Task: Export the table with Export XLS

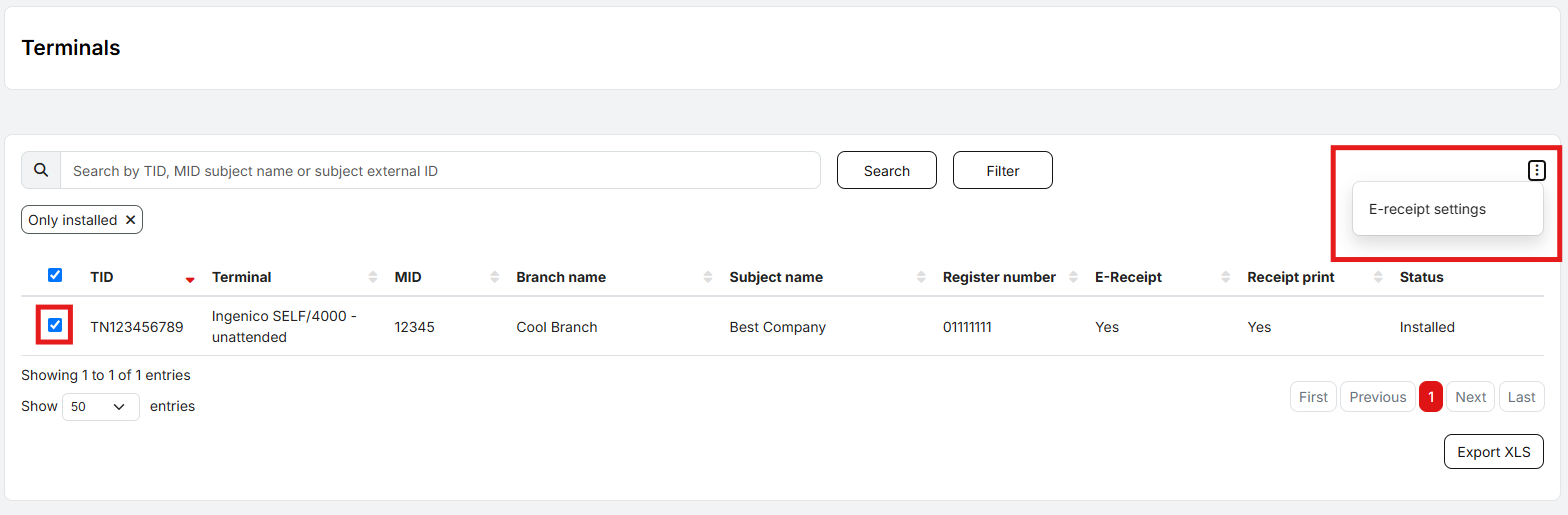Action: [1494, 452]
